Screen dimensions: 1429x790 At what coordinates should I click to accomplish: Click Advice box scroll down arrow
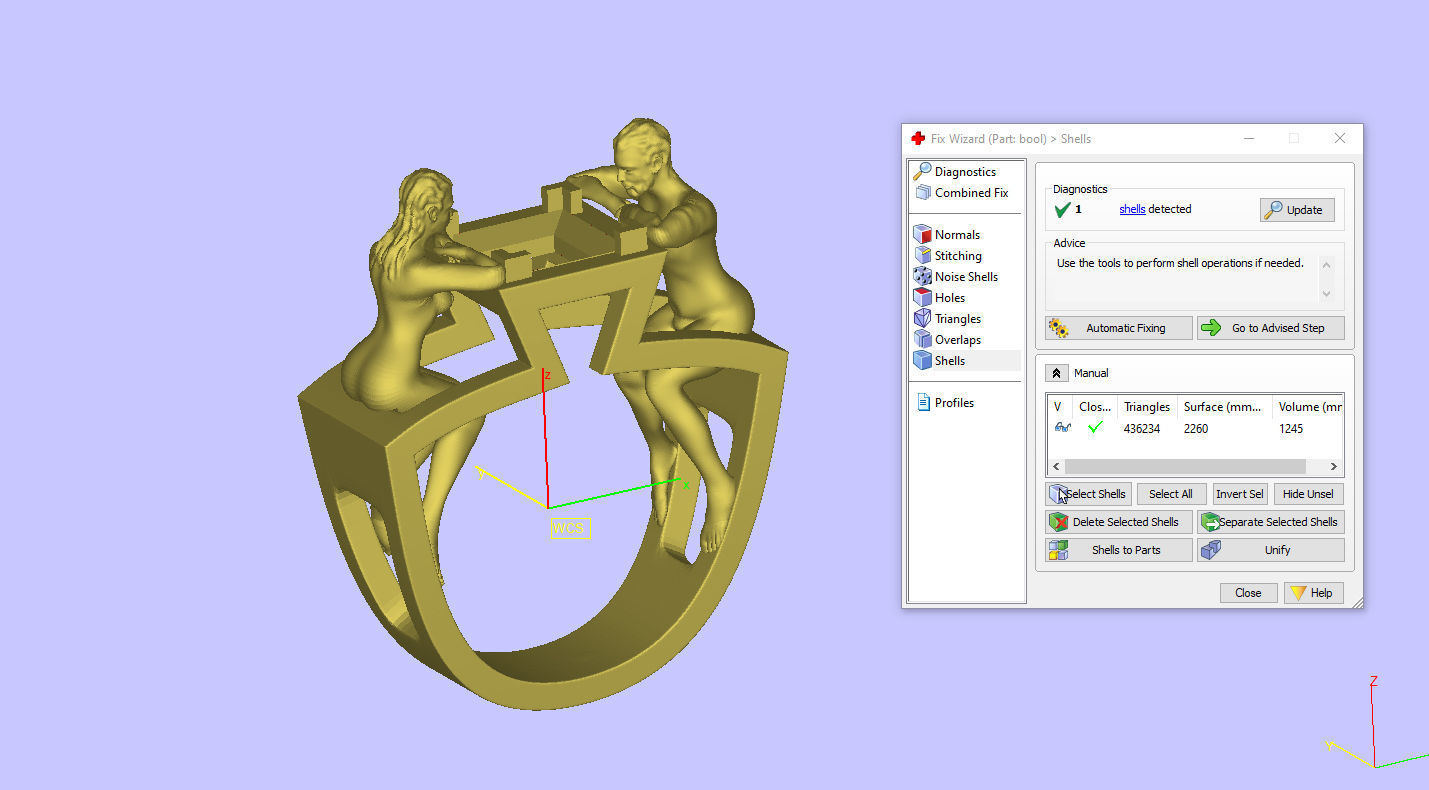tap(1326, 293)
